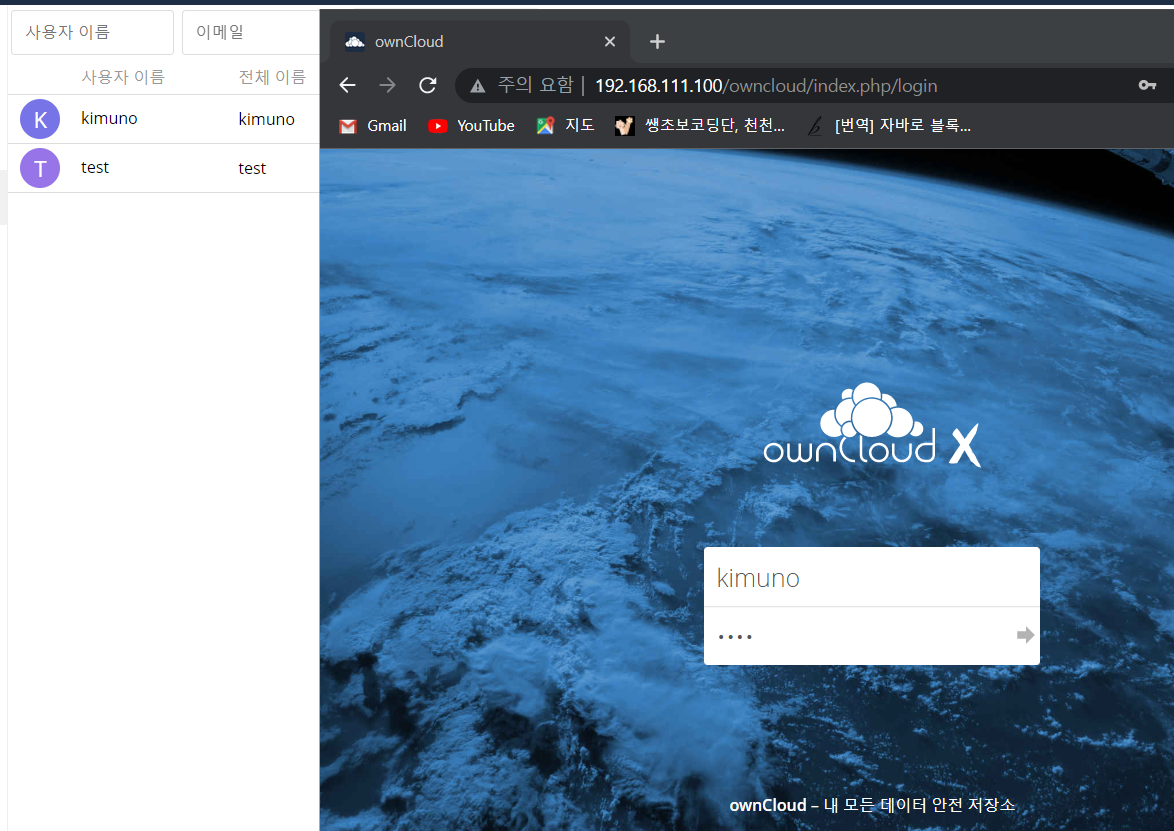Click the 주의 요함 security label
1174x831 pixels.
tap(535, 85)
